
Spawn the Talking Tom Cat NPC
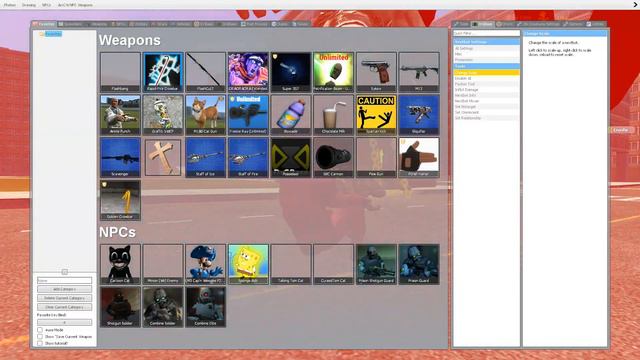pos(291,264)
